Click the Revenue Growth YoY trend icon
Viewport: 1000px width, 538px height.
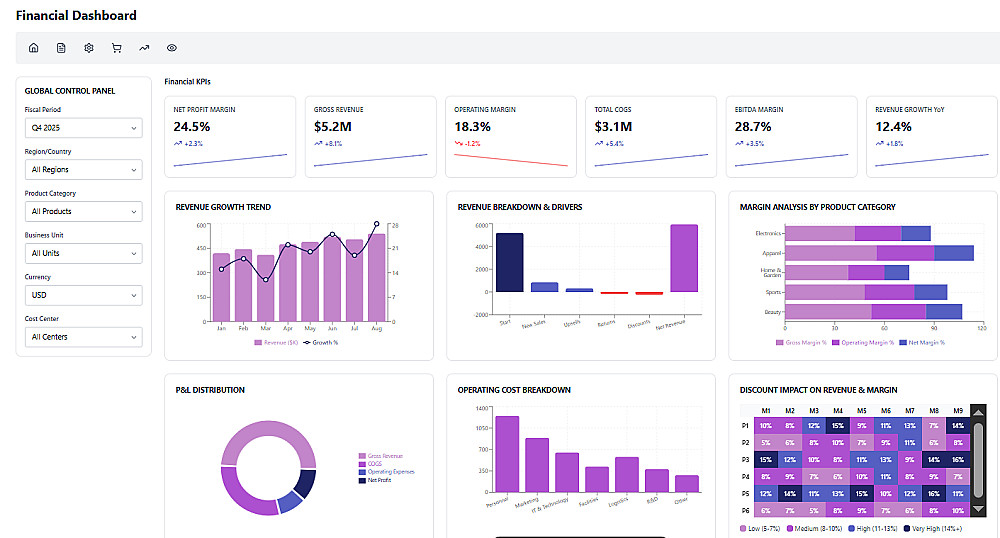click(879, 143)
